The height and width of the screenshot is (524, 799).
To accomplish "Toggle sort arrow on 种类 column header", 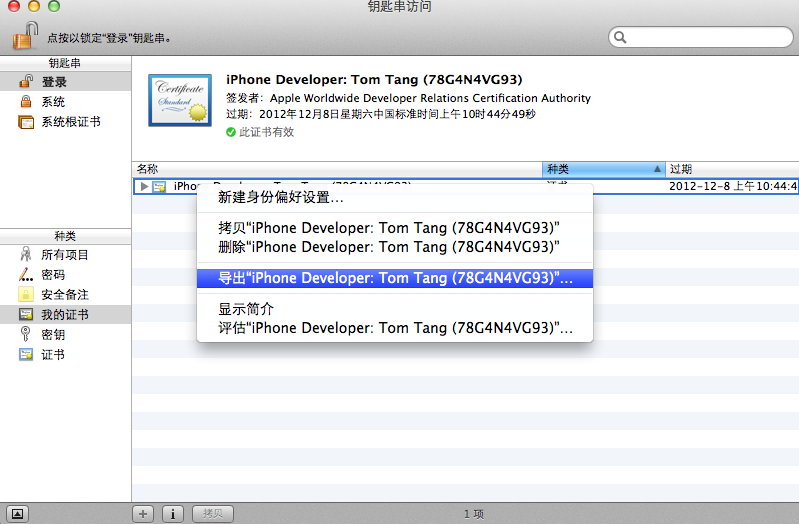I will (657, 169).
